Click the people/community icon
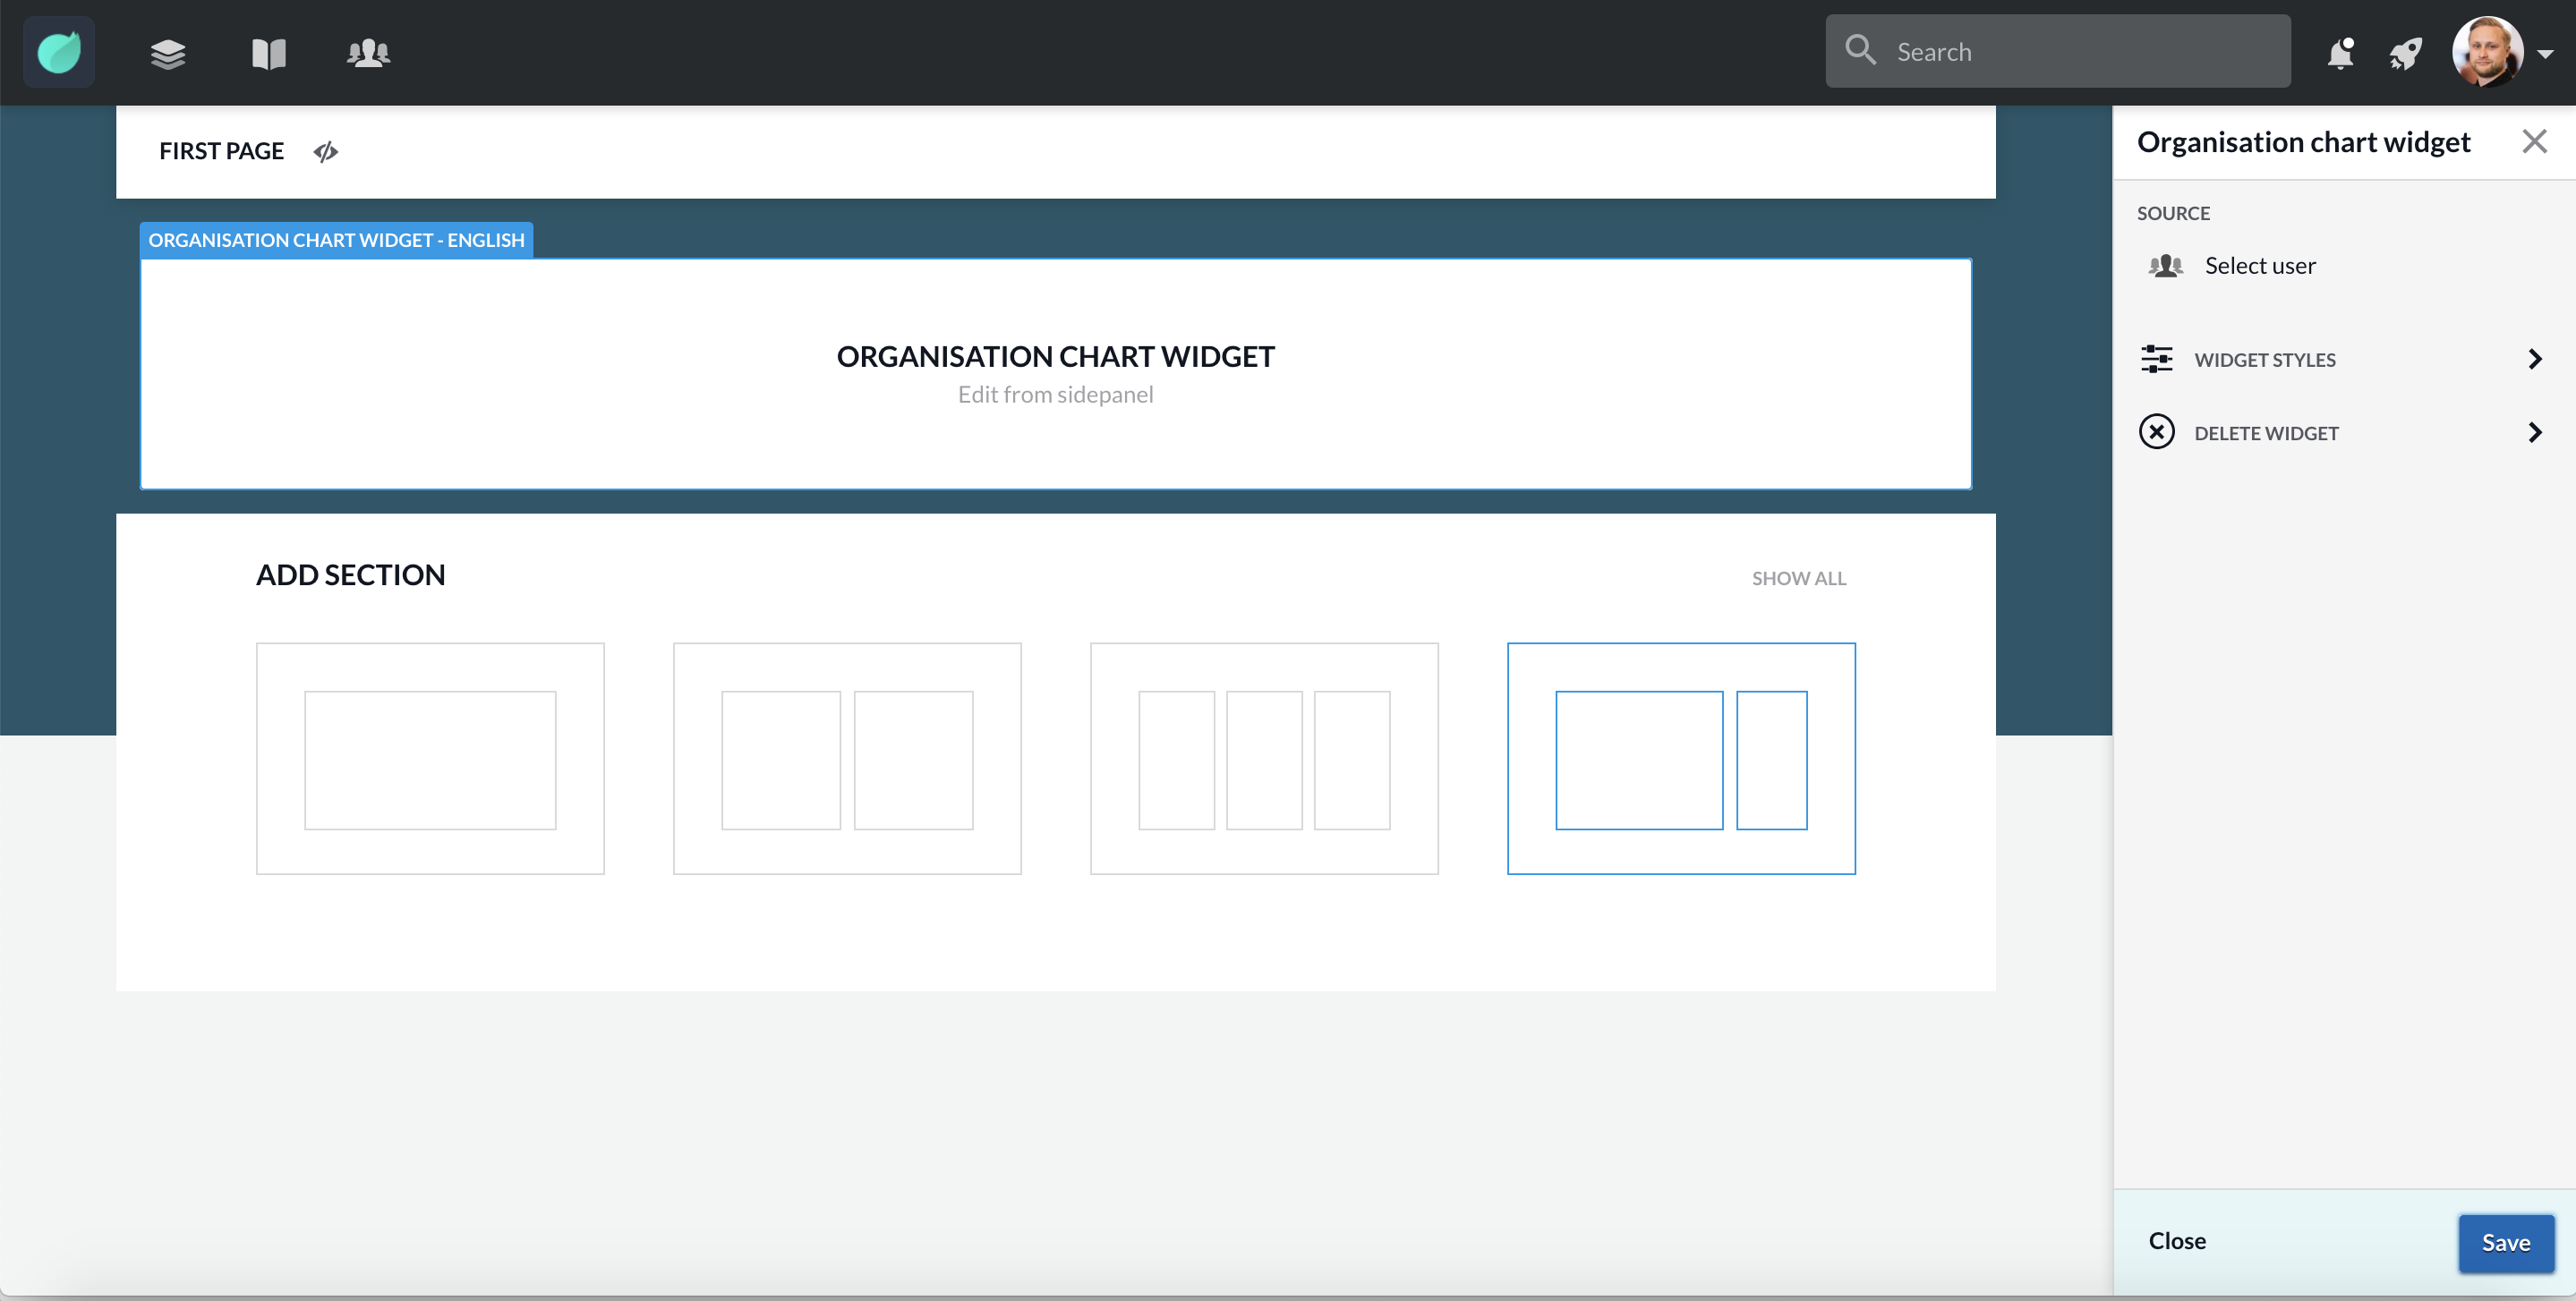Screen dimensions: 2576x1301 point(367,51)
